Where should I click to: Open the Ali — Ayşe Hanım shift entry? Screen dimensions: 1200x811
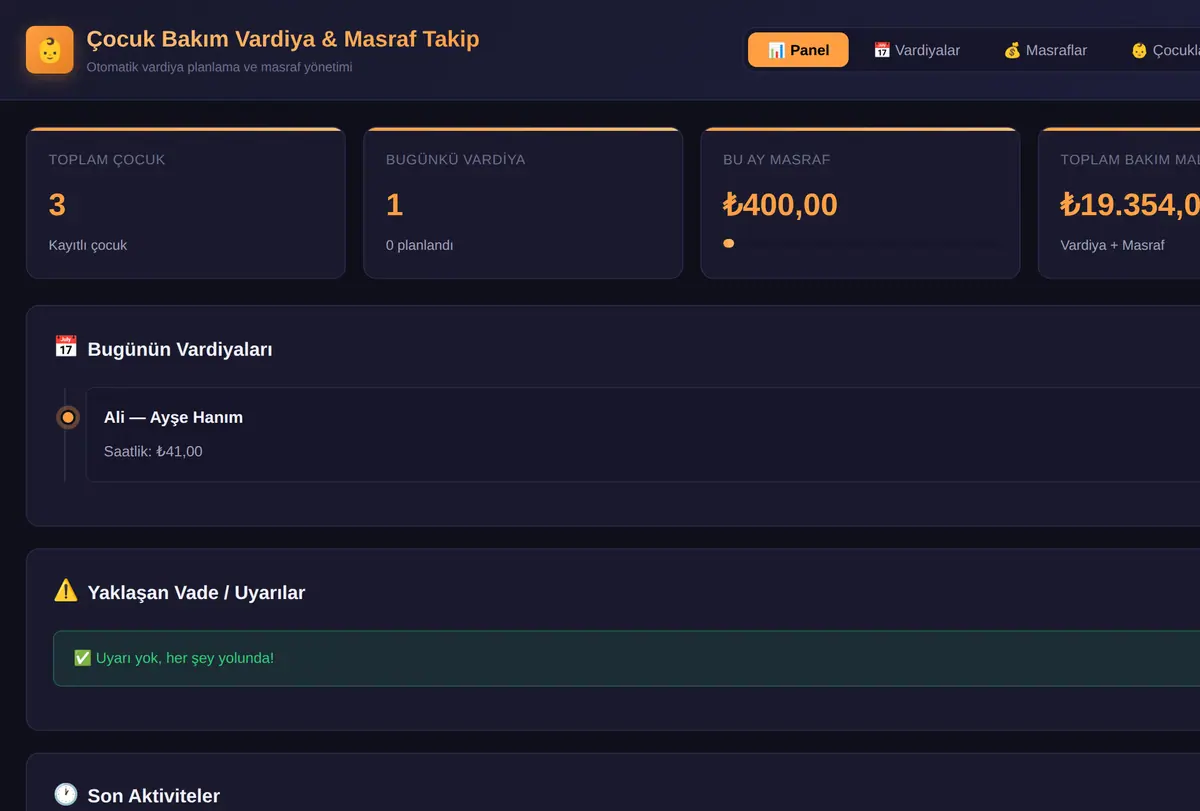(x=643, y=434)
